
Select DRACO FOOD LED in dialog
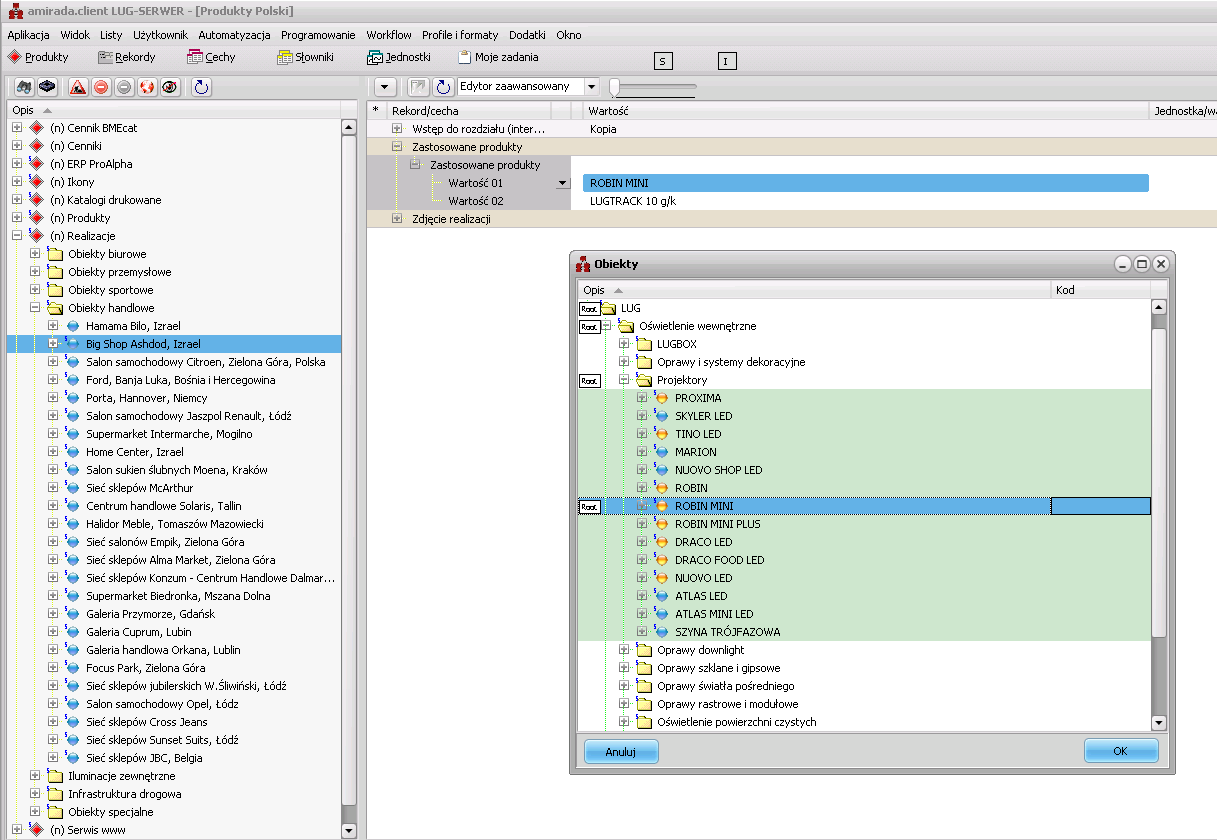(x=719, y=560)
